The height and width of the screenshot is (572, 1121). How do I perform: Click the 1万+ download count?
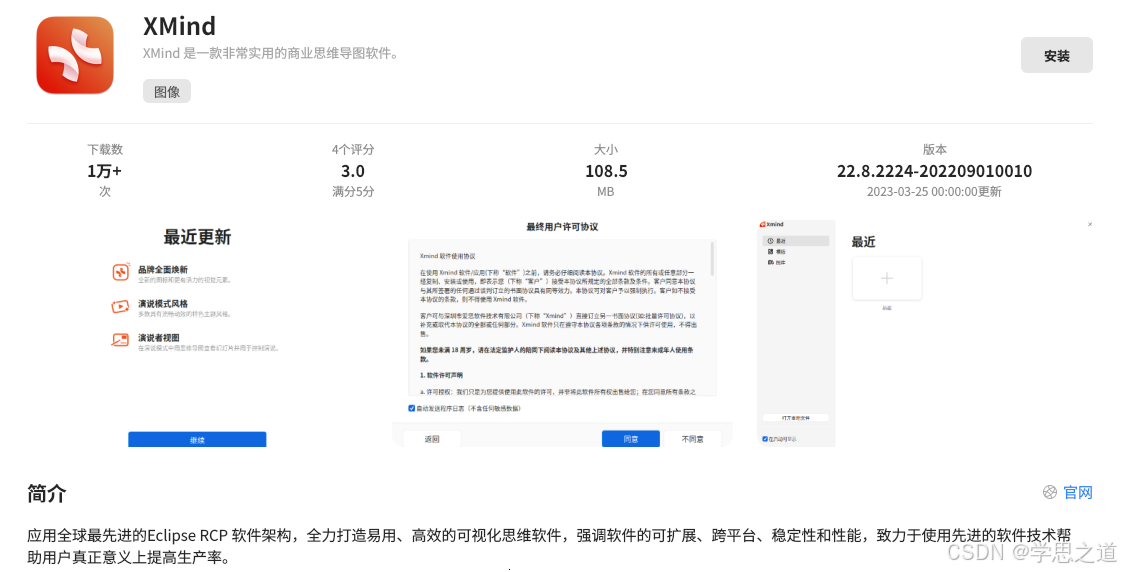(x=104, y=171)
